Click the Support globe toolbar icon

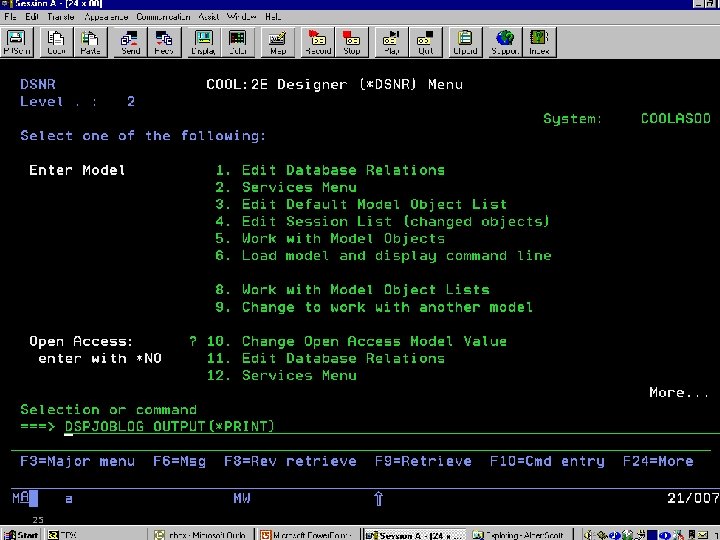pos(505,42)
